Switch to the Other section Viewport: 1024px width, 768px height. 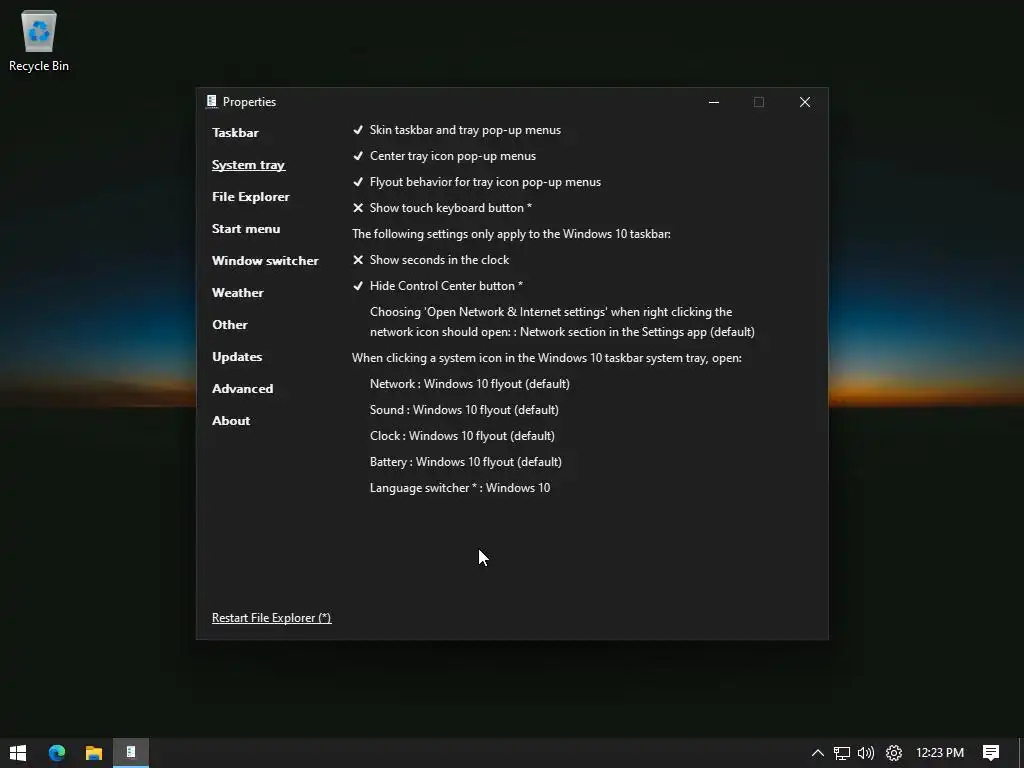point(230,325)
